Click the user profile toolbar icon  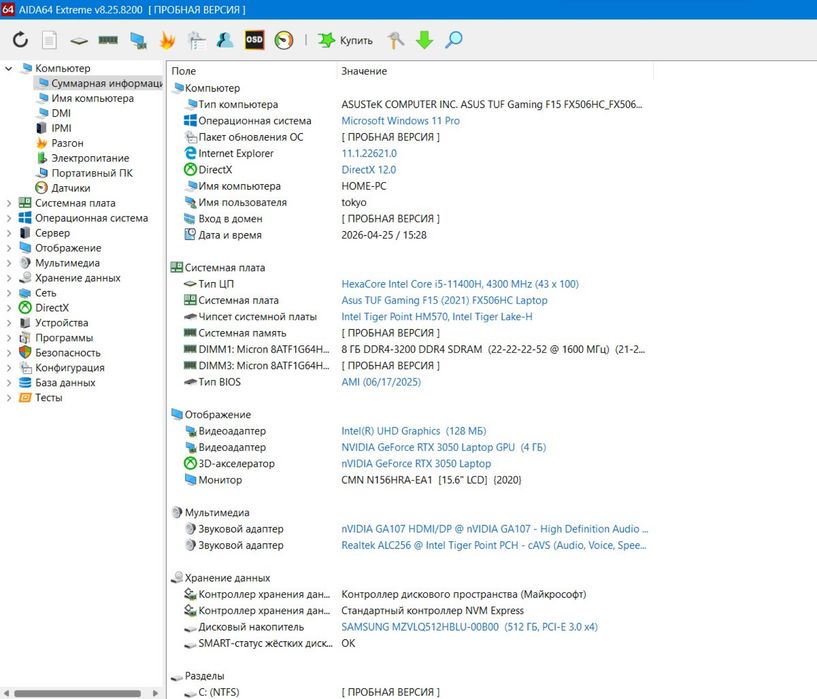[x=225, y=40]
